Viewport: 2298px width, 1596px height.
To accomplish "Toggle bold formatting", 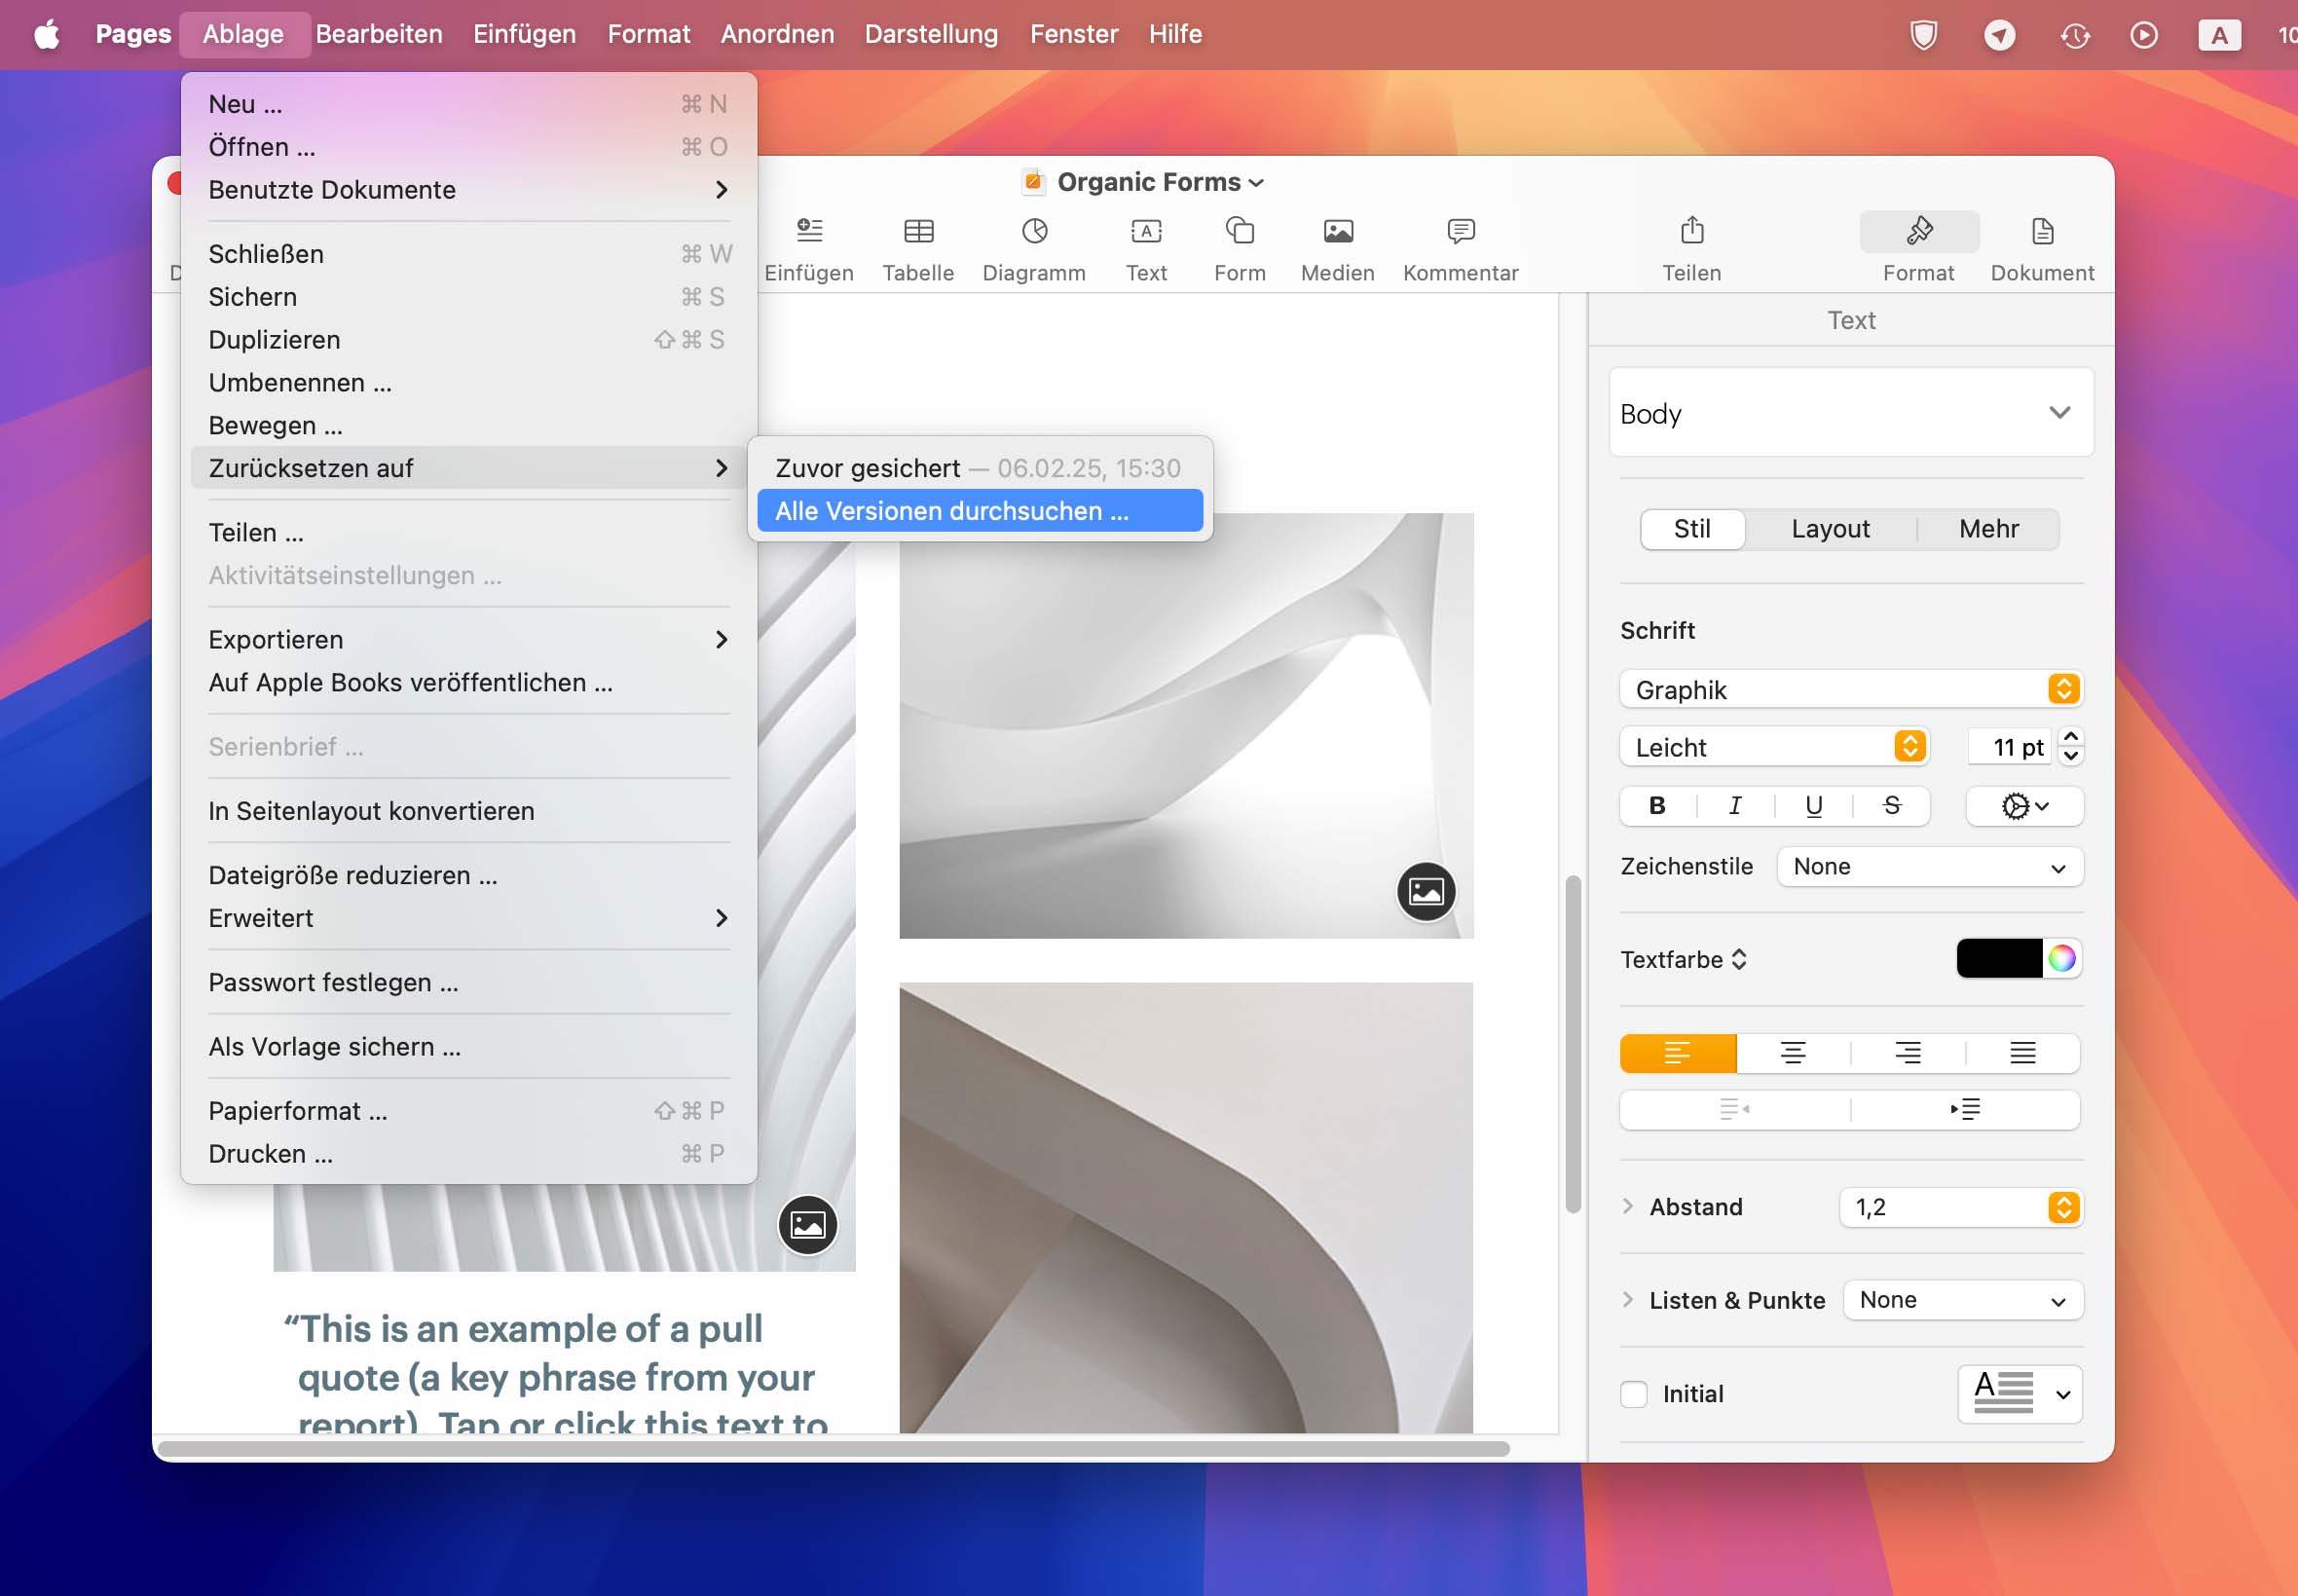I will click(1657, 806).
